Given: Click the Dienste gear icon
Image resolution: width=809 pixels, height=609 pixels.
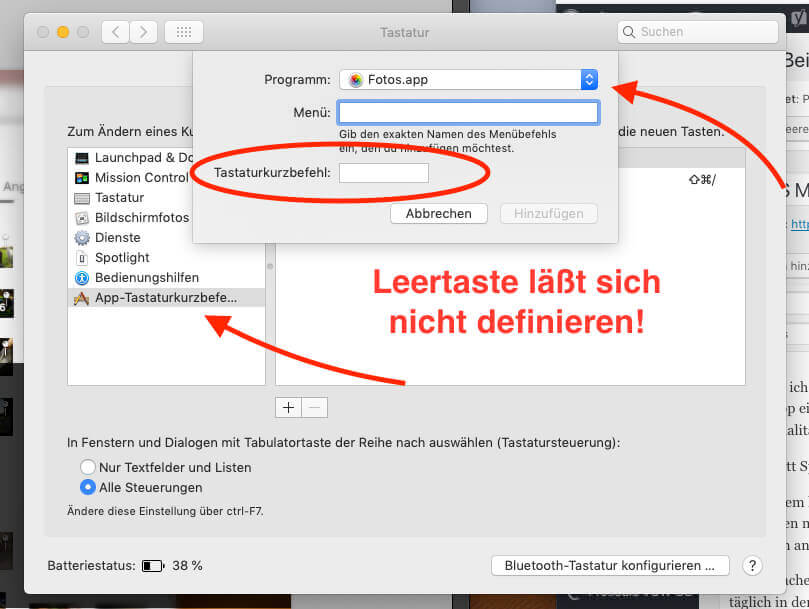Looking at the screenshot, I should [82, 238].
